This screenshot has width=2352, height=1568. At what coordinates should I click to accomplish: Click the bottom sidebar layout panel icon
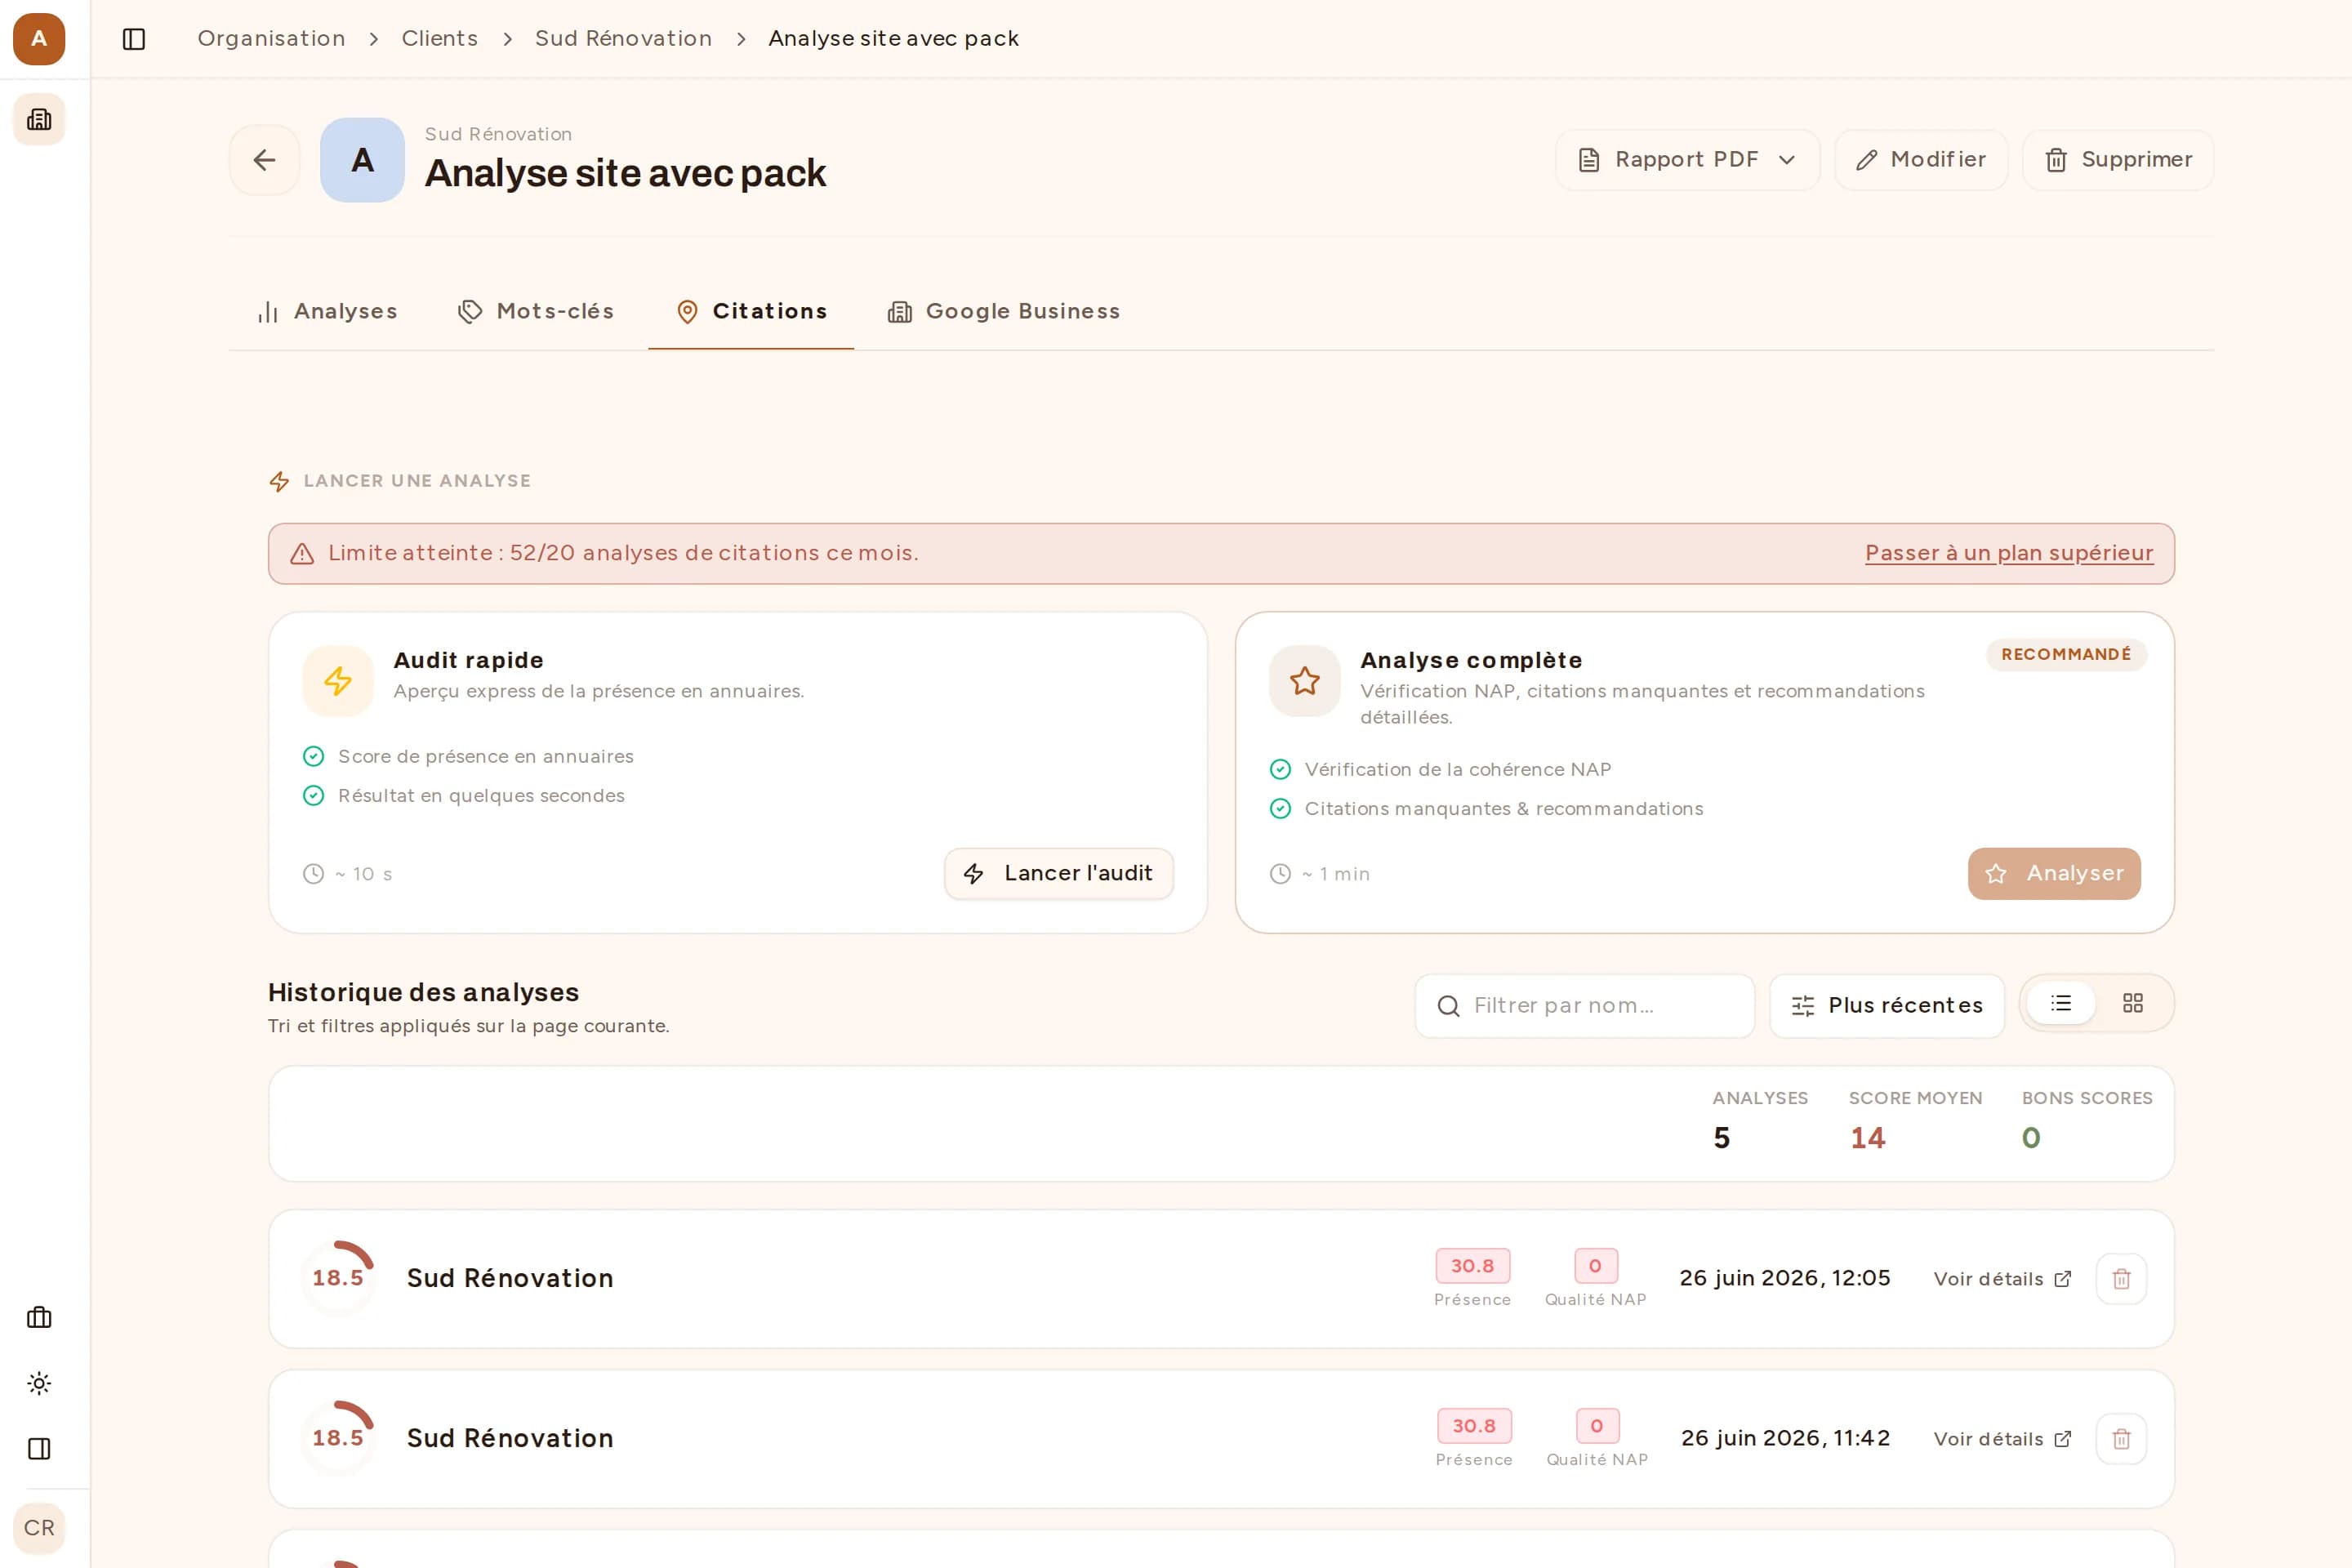39,1449
